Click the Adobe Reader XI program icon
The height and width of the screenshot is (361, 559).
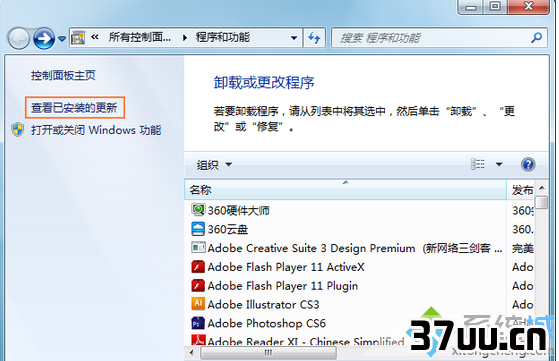pos(198,340)
